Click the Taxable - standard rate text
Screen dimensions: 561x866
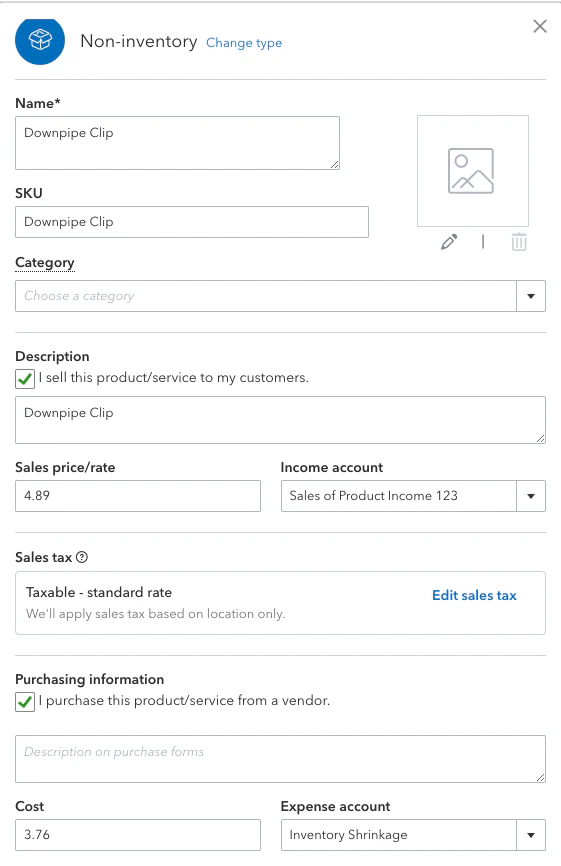[x=99, y=593]
